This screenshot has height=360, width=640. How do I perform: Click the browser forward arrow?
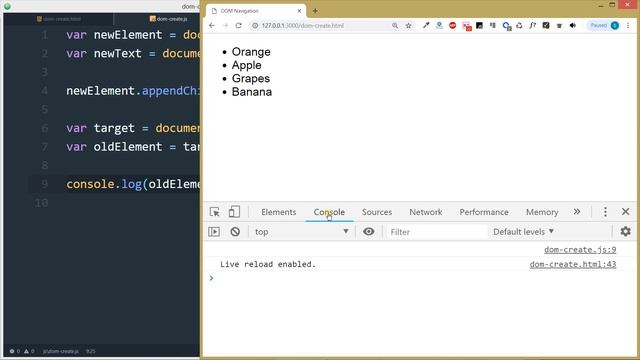(225, 25)
